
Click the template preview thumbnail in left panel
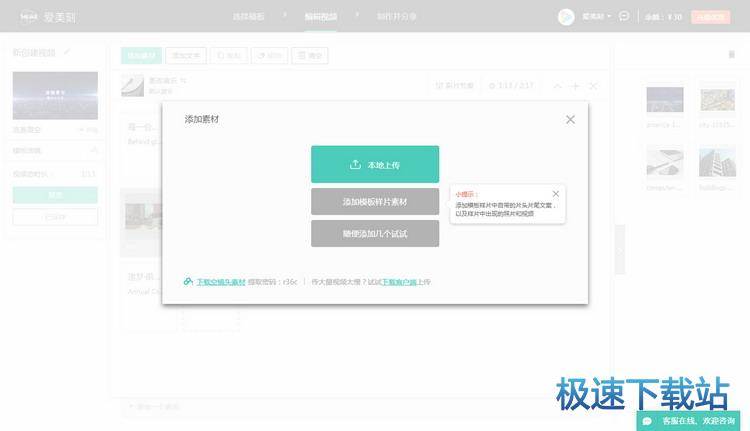55,96
